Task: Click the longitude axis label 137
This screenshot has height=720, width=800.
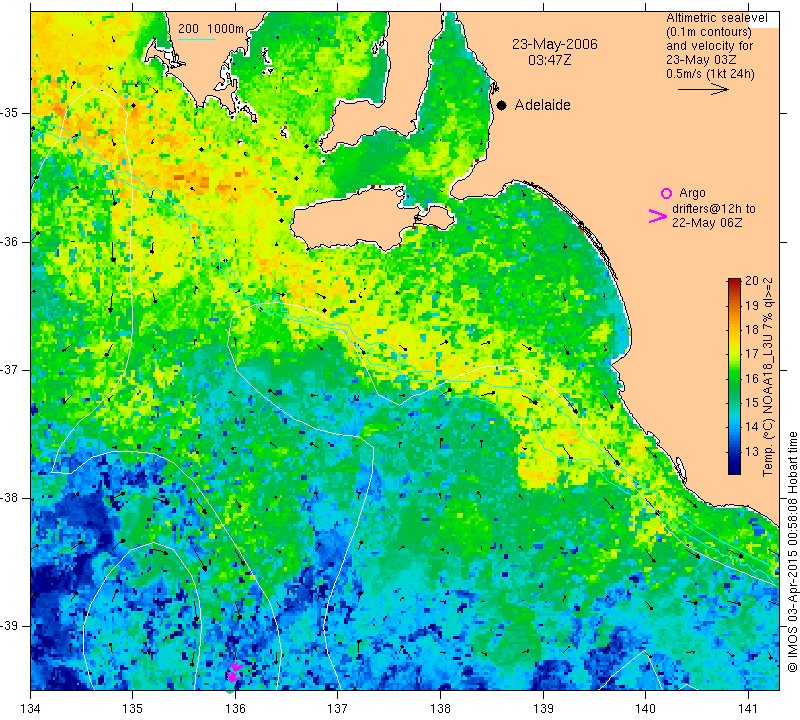Action: 338,708
